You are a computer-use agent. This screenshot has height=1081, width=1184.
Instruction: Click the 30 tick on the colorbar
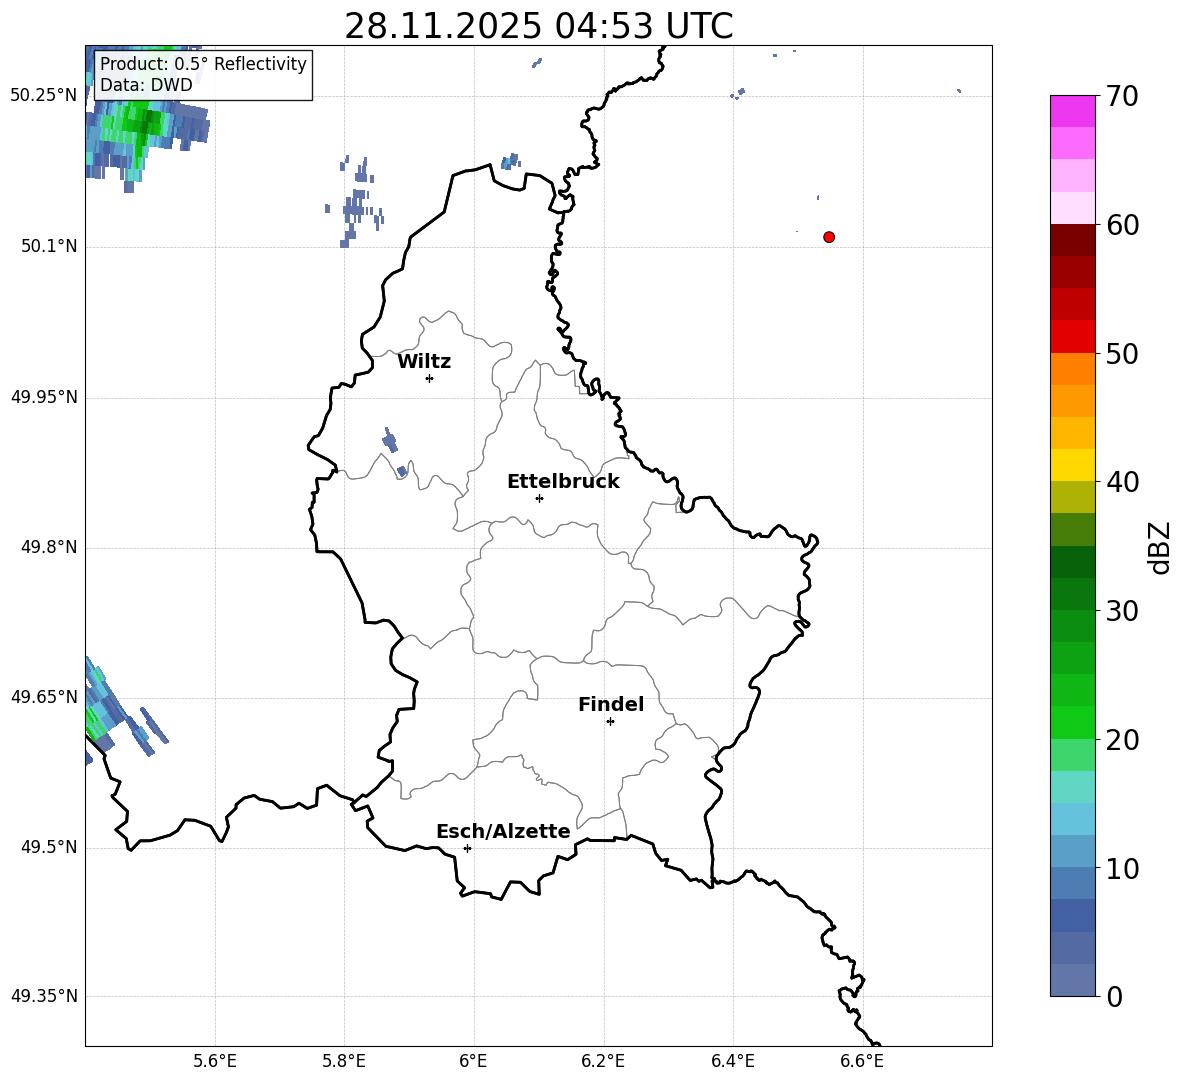[1122, 610]
